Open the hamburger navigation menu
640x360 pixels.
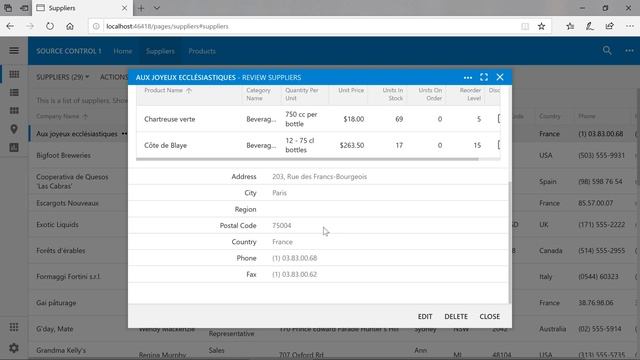pos(14,51)
